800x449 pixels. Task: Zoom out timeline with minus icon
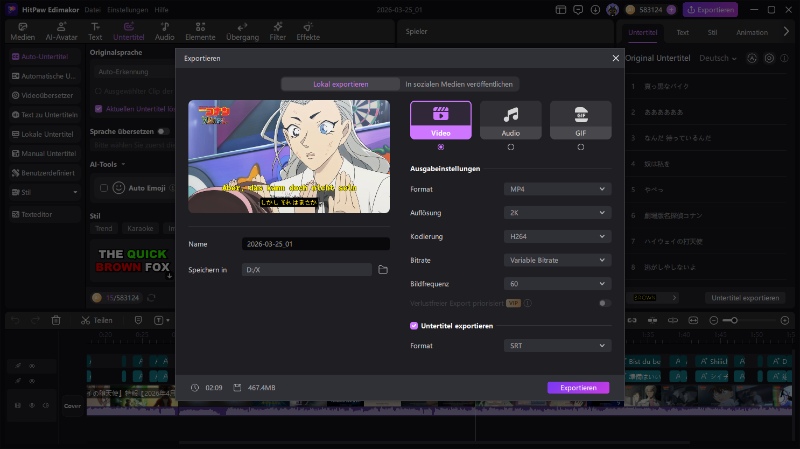tap(714, 320)
